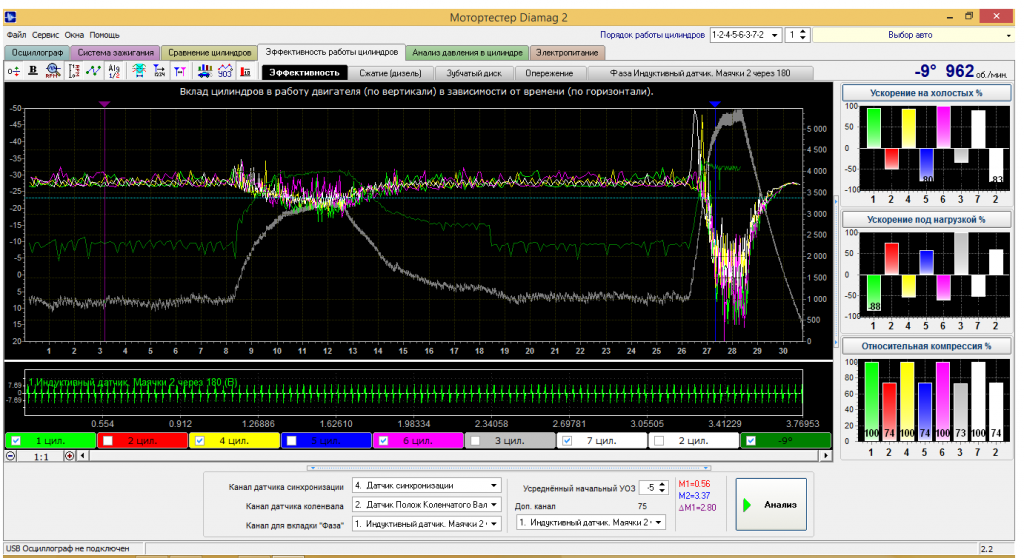Click the Ускорение на холостых % header

(925, 93)
